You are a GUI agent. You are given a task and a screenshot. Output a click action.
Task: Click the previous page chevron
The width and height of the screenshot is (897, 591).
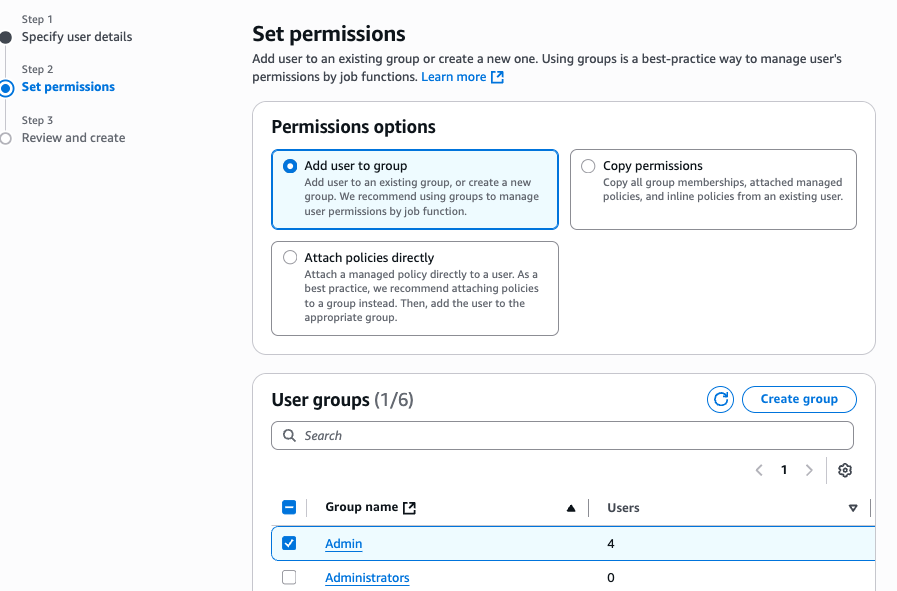click(759, 470)
